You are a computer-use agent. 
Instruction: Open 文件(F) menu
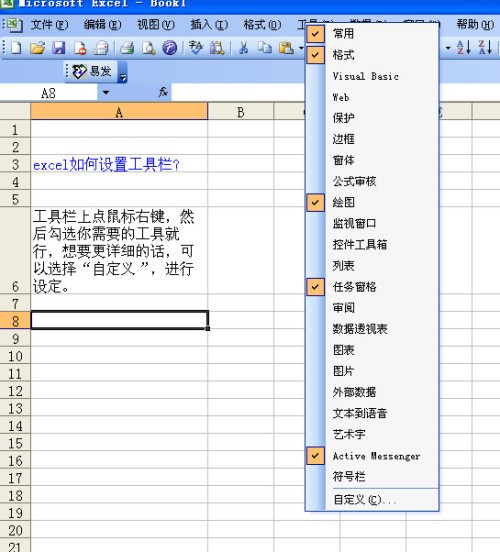coord(49,25)
